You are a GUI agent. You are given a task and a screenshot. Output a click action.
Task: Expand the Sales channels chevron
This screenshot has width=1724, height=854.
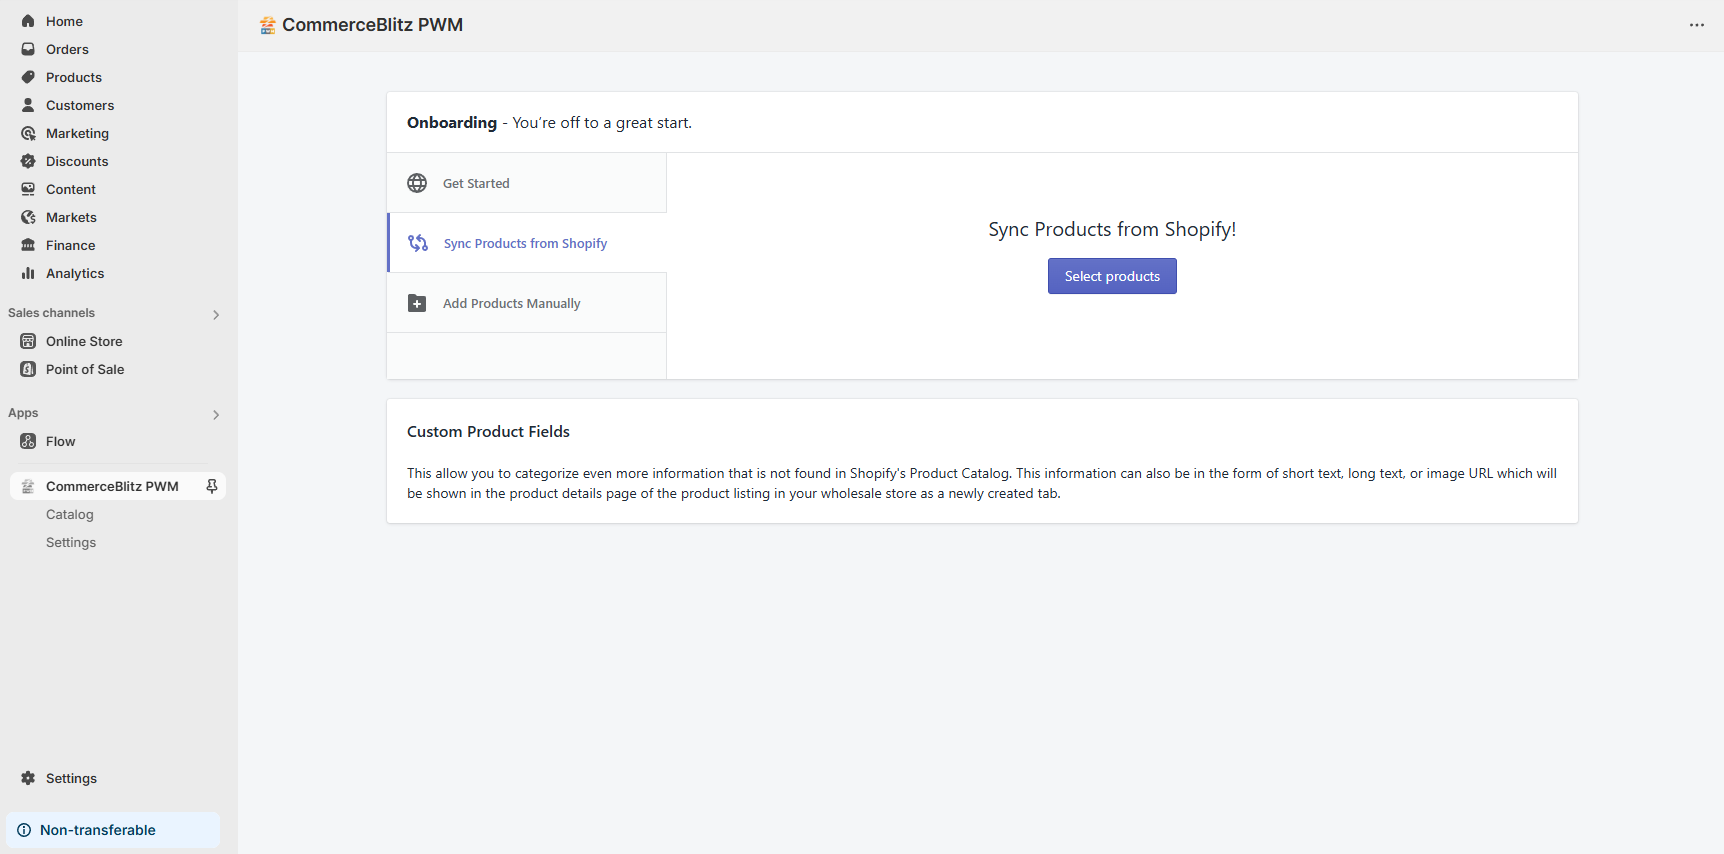pos(216,315)
